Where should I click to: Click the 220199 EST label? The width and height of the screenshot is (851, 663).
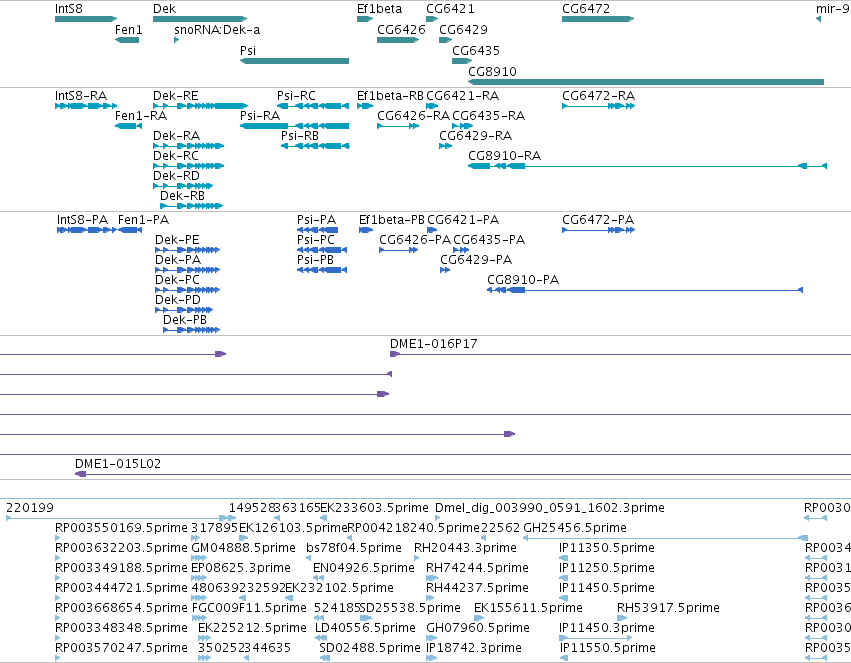pyautogui.click(x=30, y=508)
